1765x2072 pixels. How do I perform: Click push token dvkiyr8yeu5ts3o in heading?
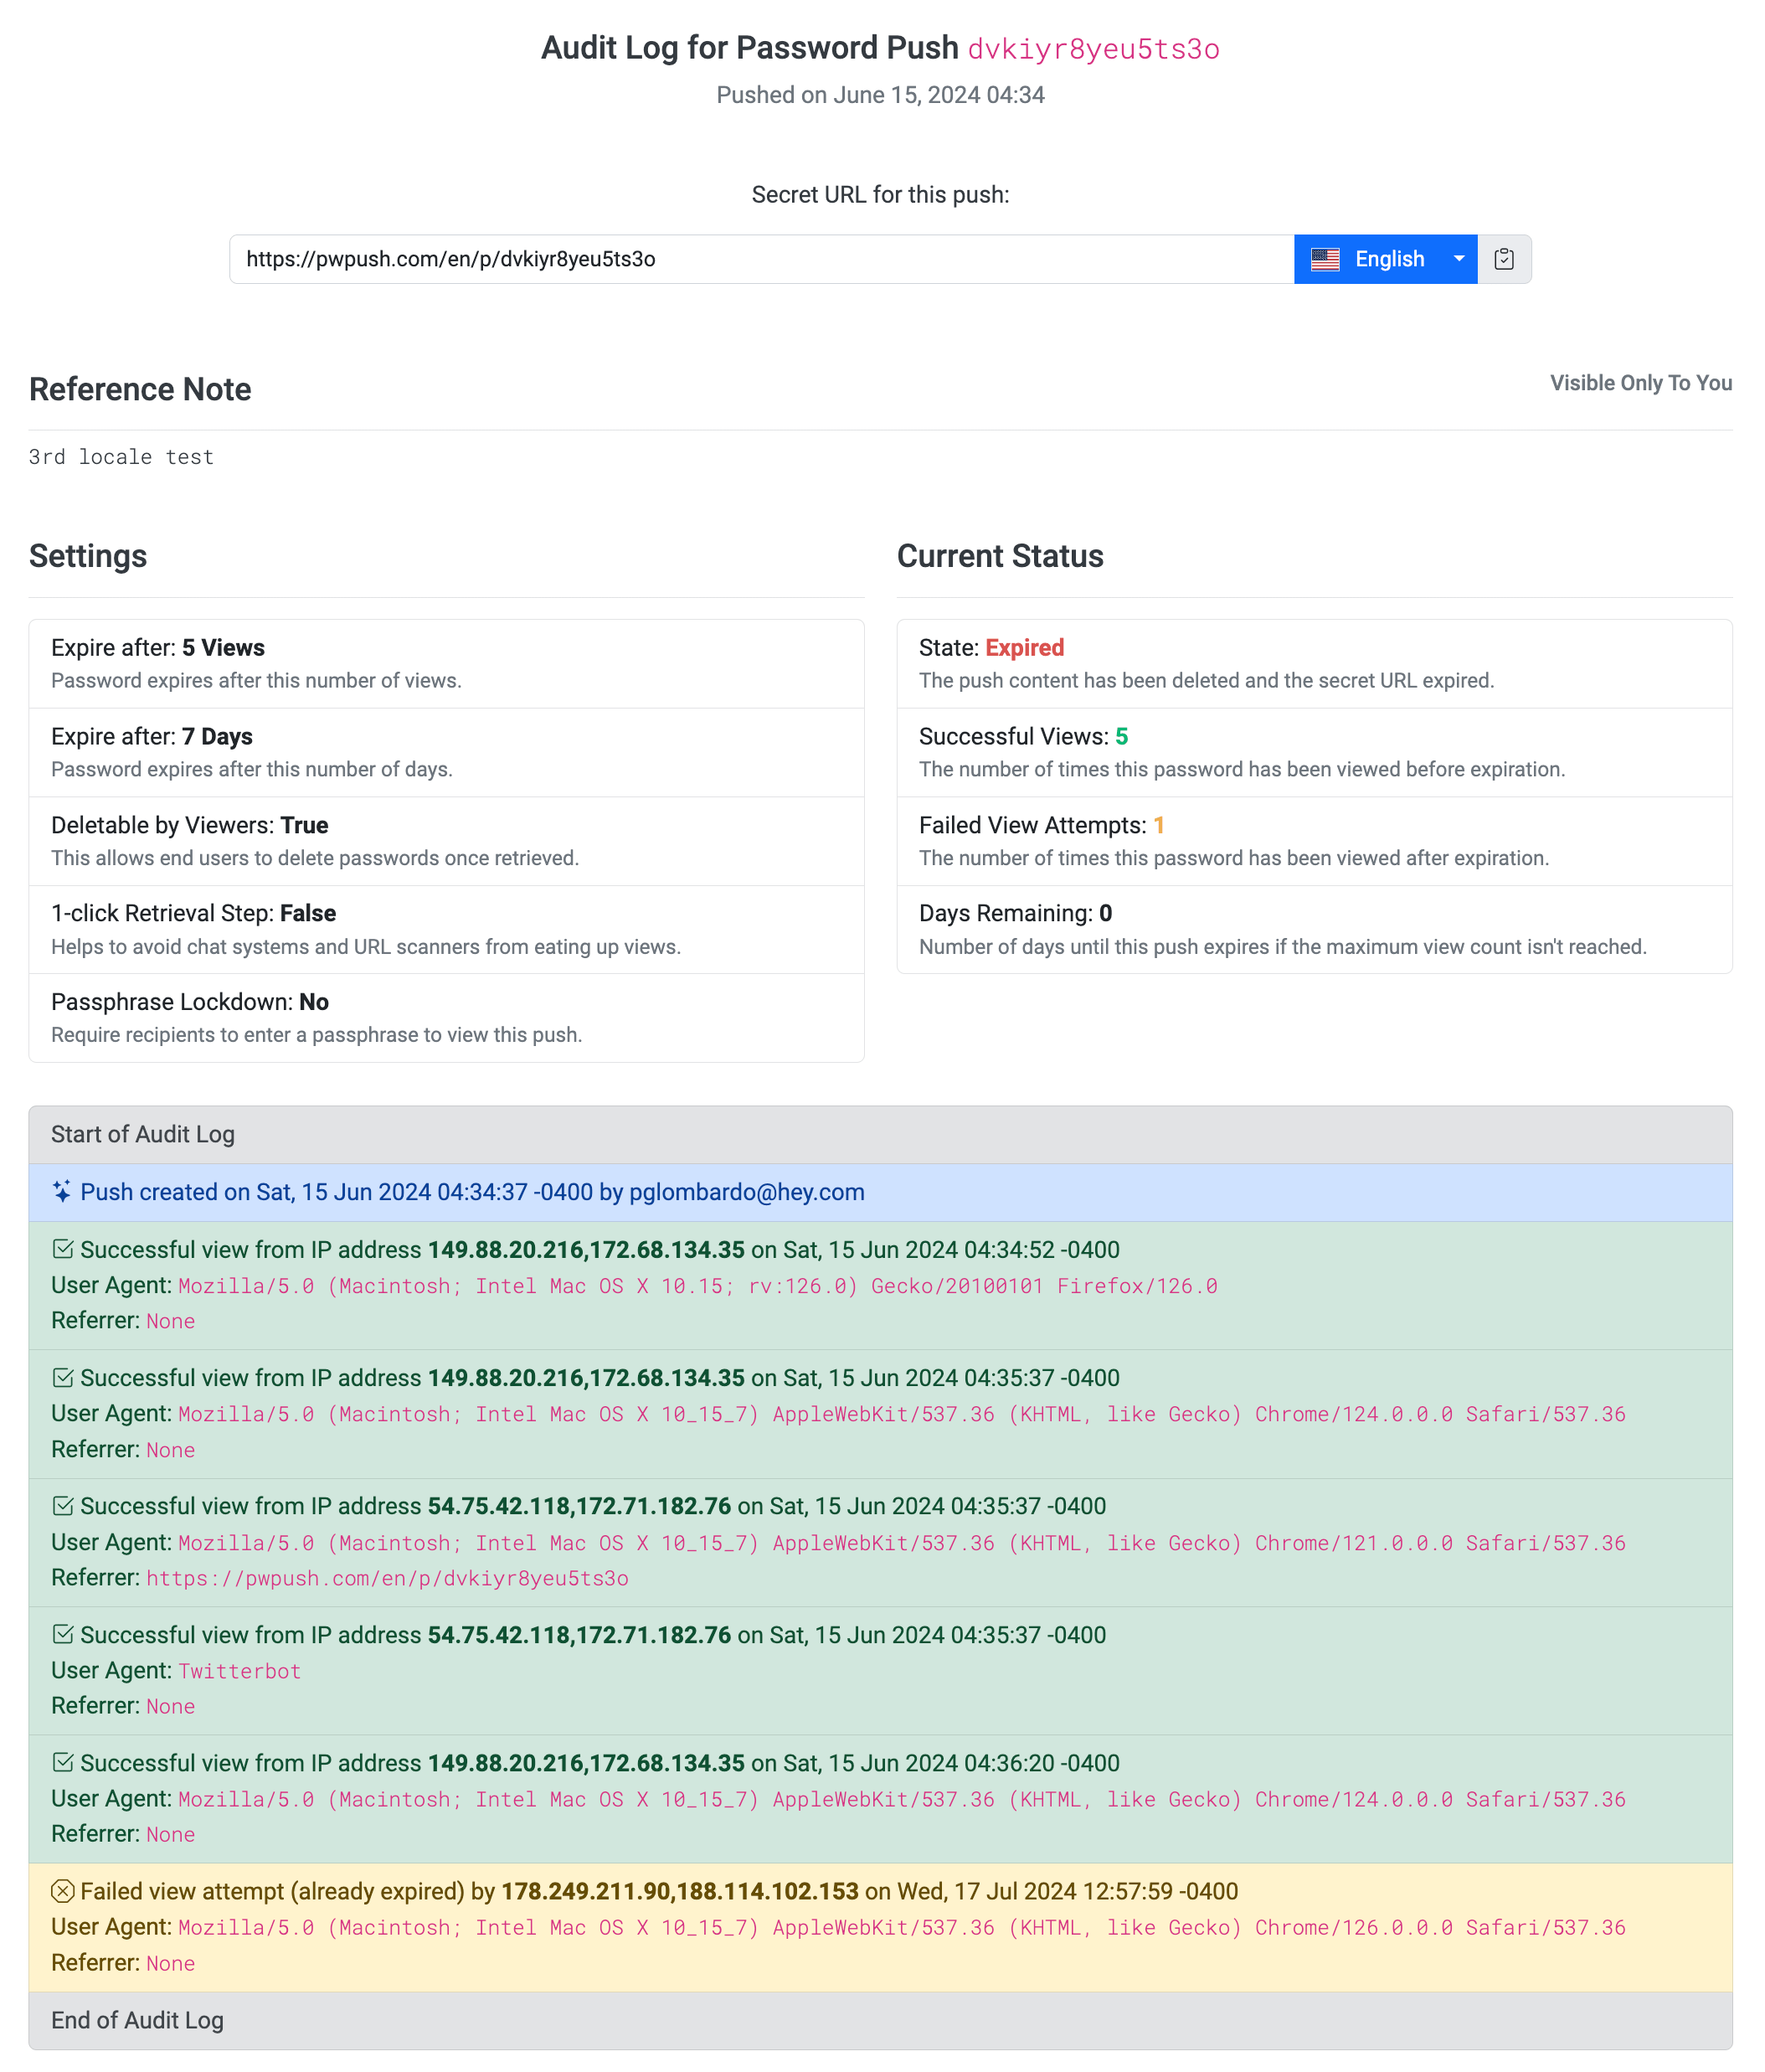point(1096,49)
